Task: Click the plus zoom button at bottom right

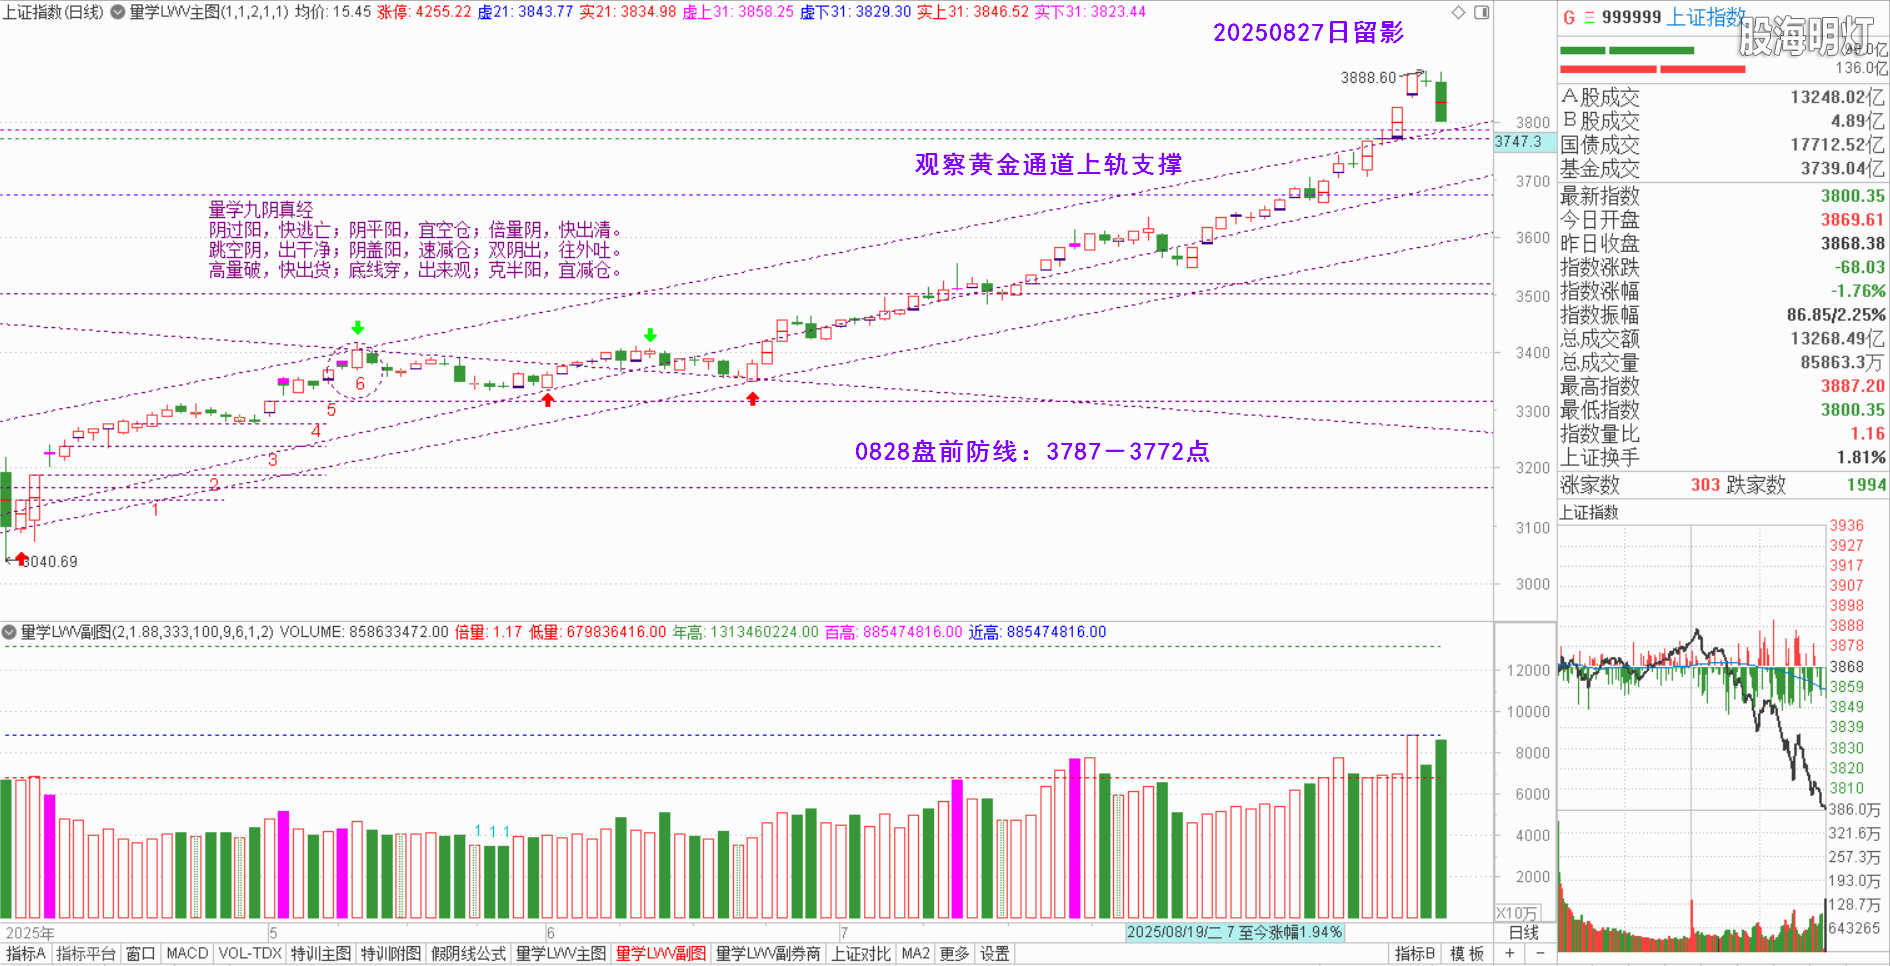Action: point(1510,954)
